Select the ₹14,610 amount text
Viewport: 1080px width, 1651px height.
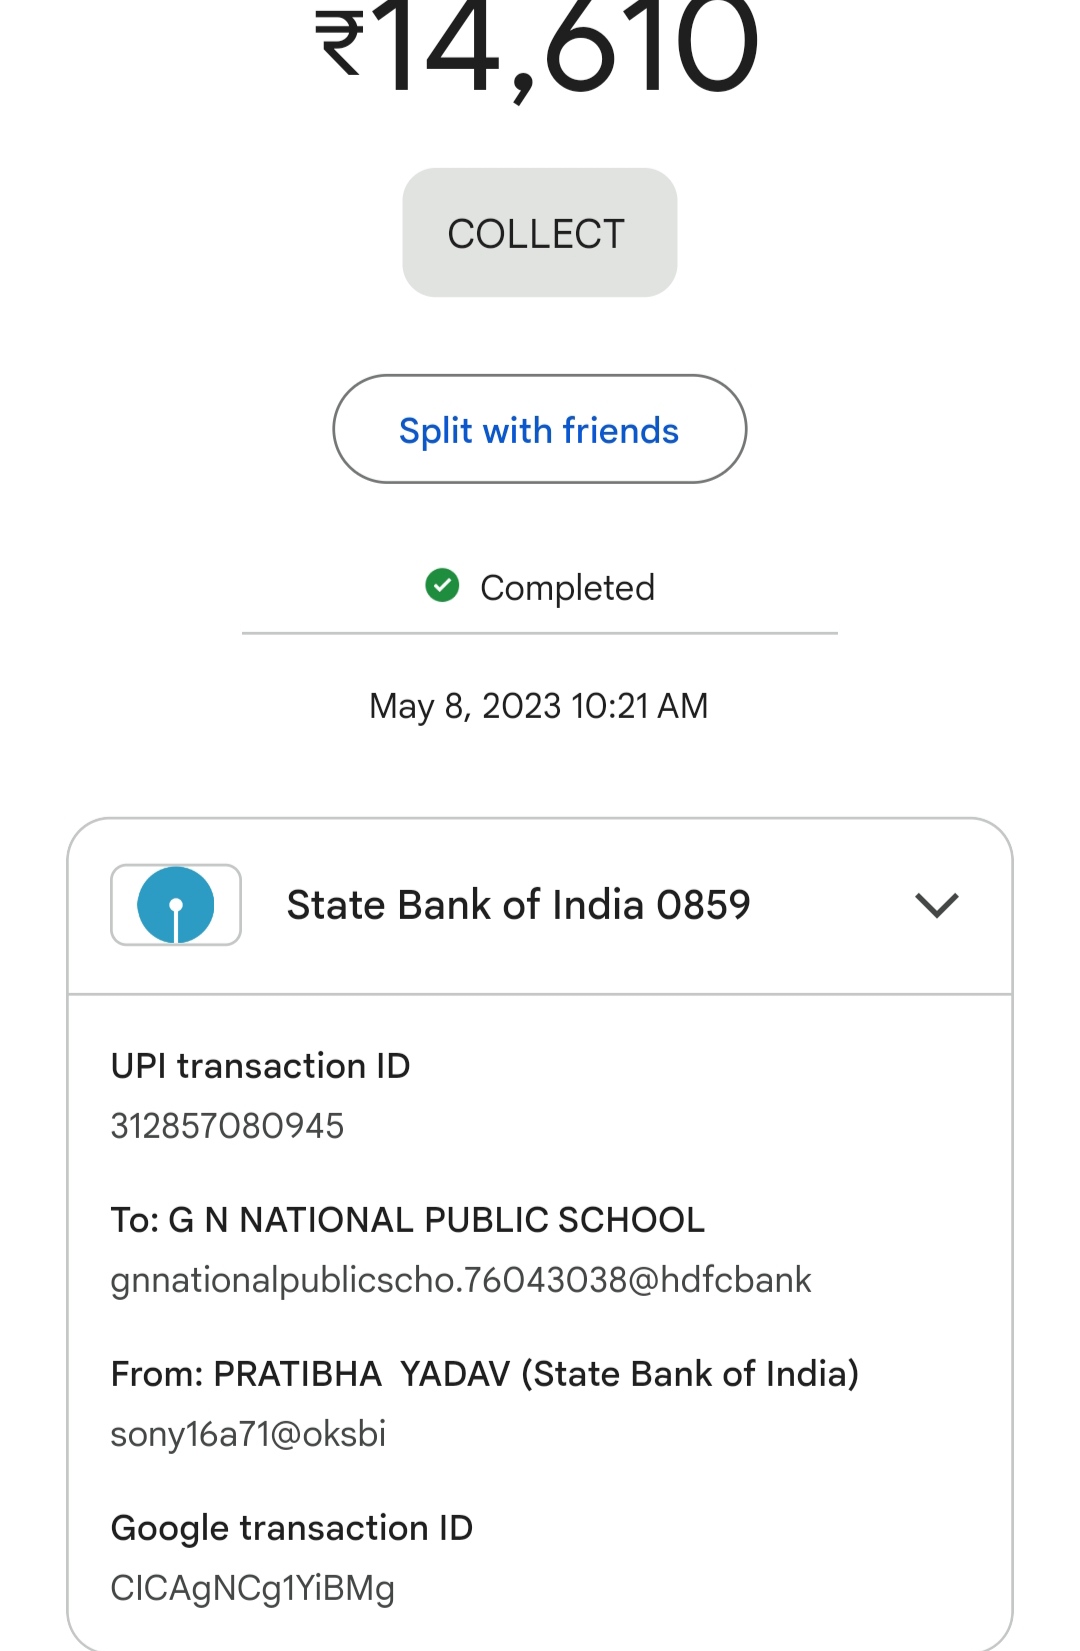538,48
